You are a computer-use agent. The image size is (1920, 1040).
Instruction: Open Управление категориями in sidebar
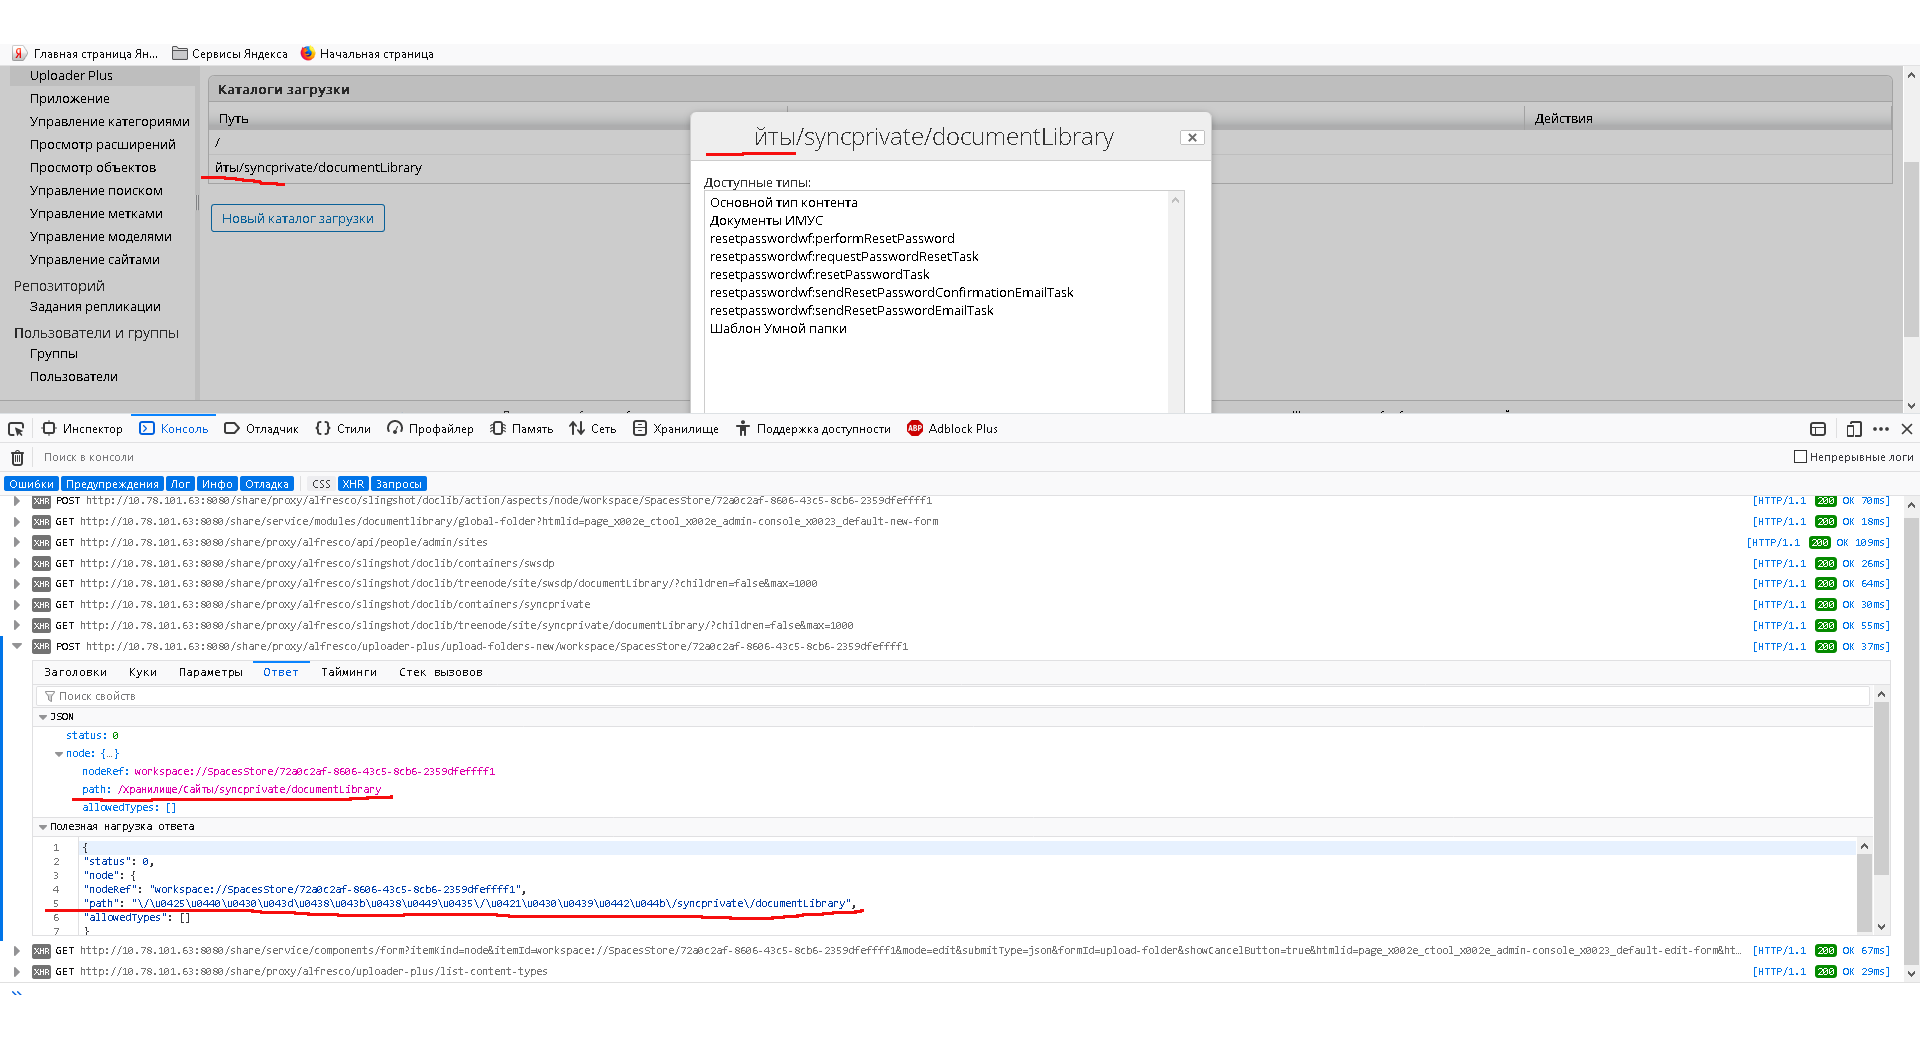click(x=110, y=122)
